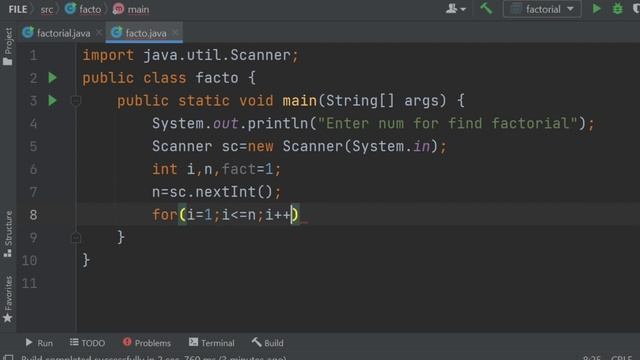Click main method name on line 3
The width and height of the screenshot is (640, 360).
[x=300, y=101]
